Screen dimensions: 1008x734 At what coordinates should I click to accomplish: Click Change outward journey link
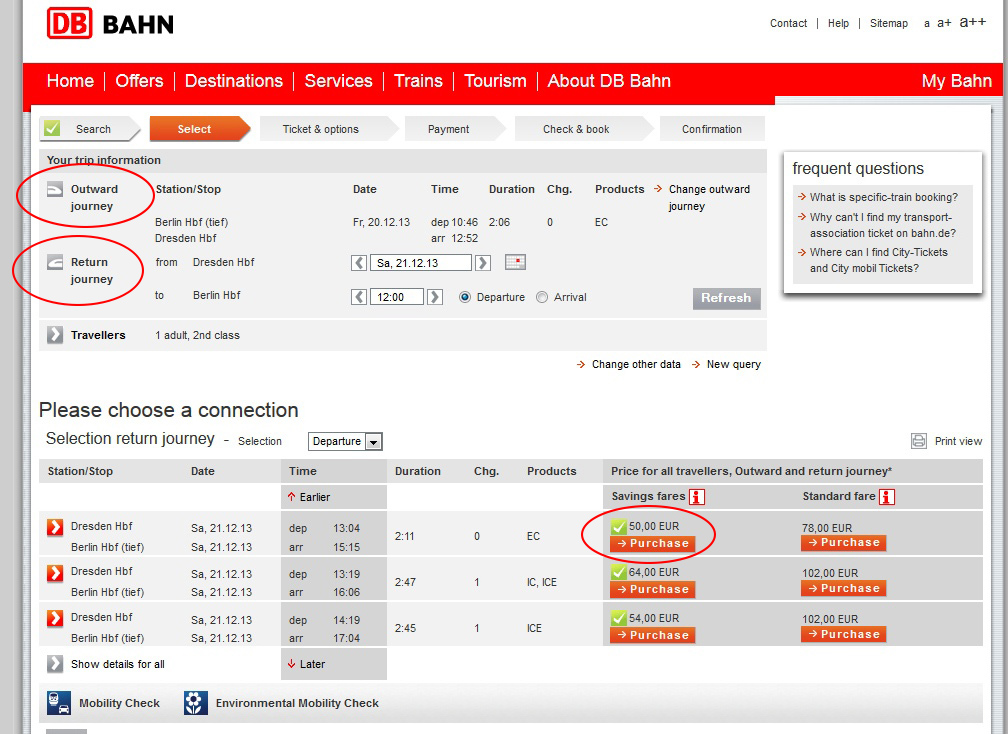709,197
